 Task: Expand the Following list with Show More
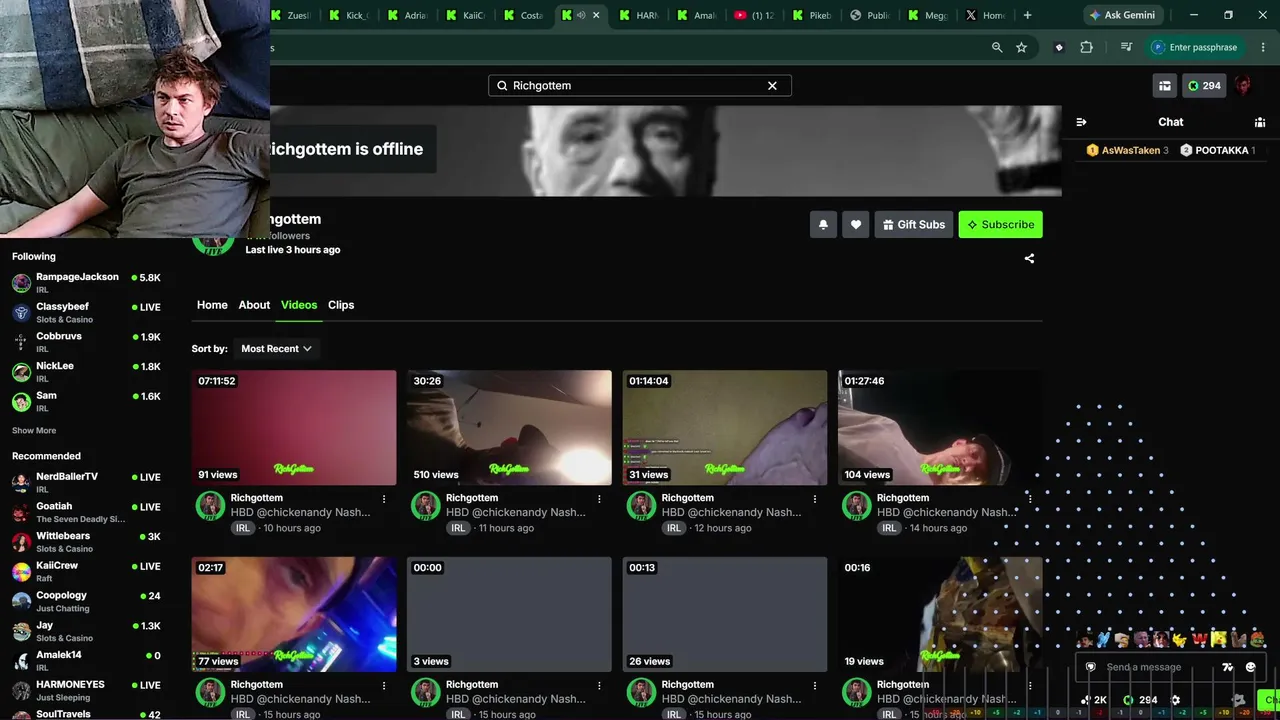pos(34,431)
